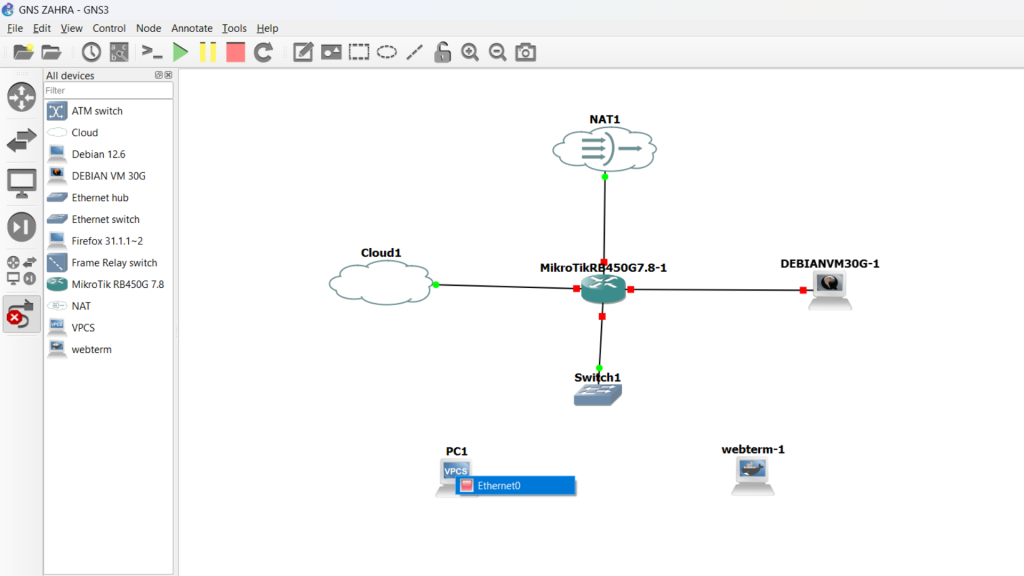Toggle lock on all items padlock
The image size is (1024, 576).
442,52
